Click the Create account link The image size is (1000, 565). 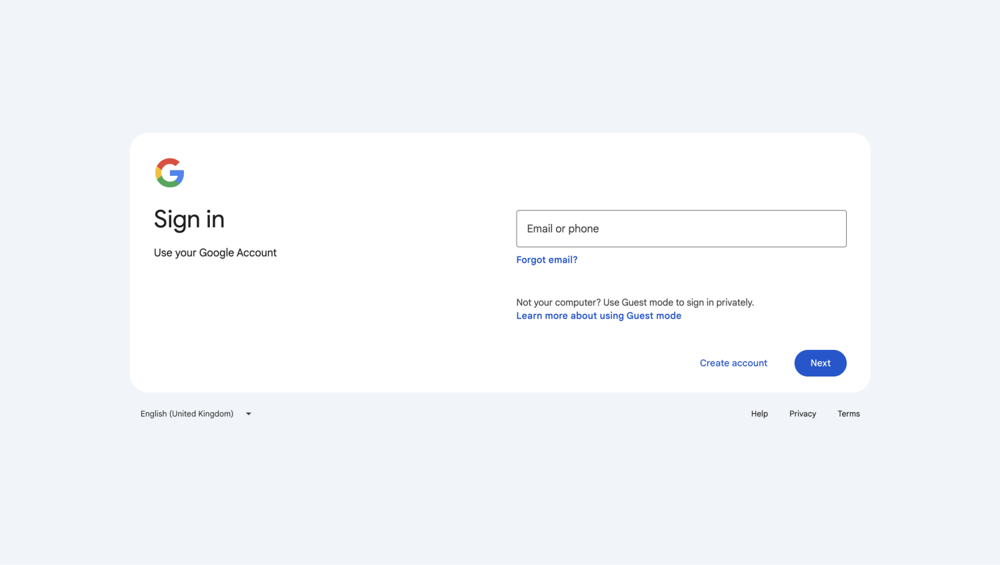coord(733,363)
